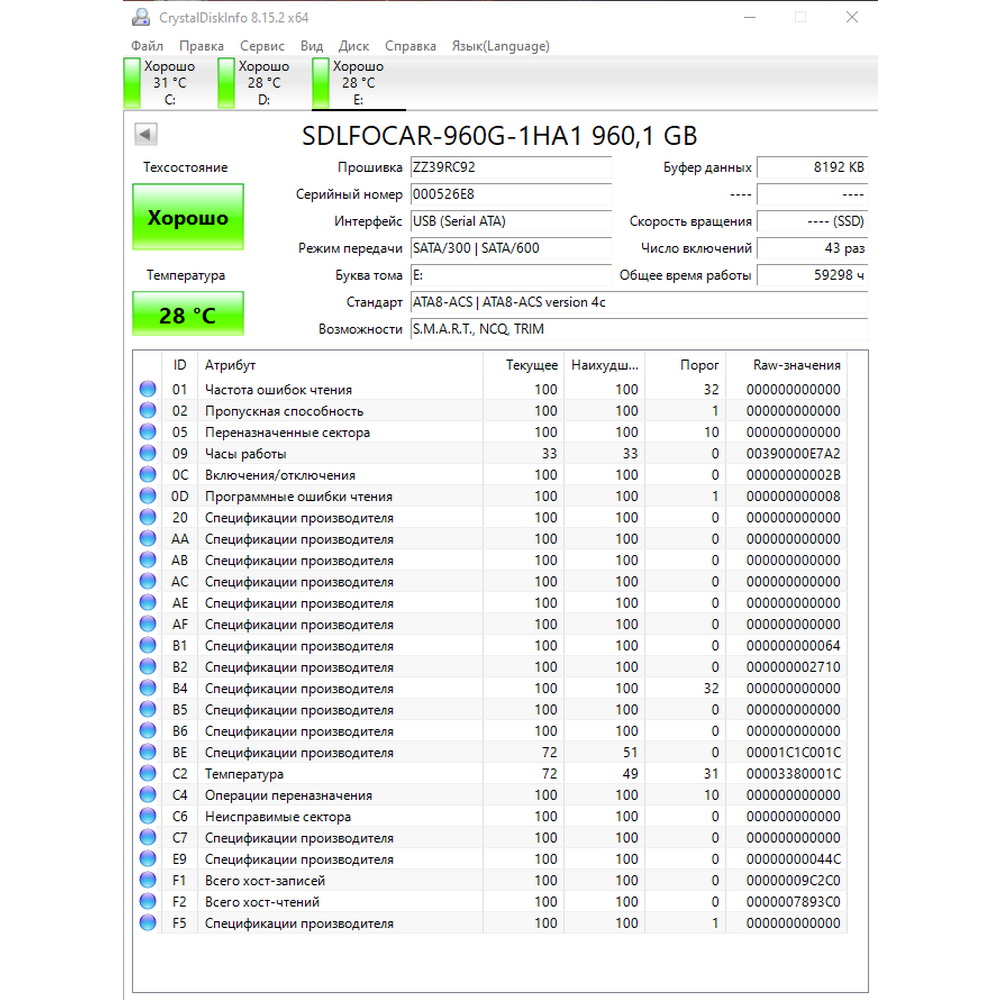Viewport: 1000px width, 1000px height.
Task: Click the Порог column header
Action: [x=685, y=365]
